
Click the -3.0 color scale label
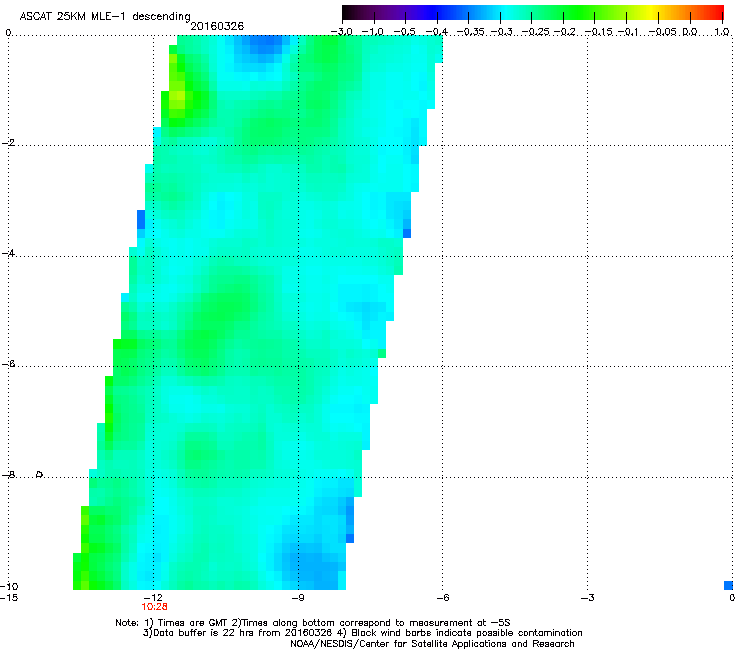tap(341, 32)
